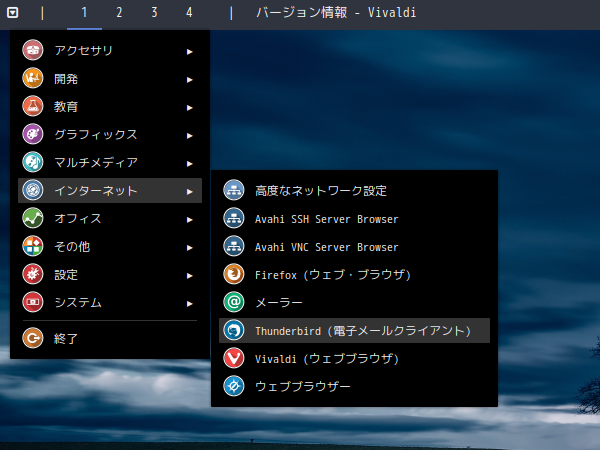The image size is (600, 450).
Task: Click the Vivaldi icon
Action: 234,359
